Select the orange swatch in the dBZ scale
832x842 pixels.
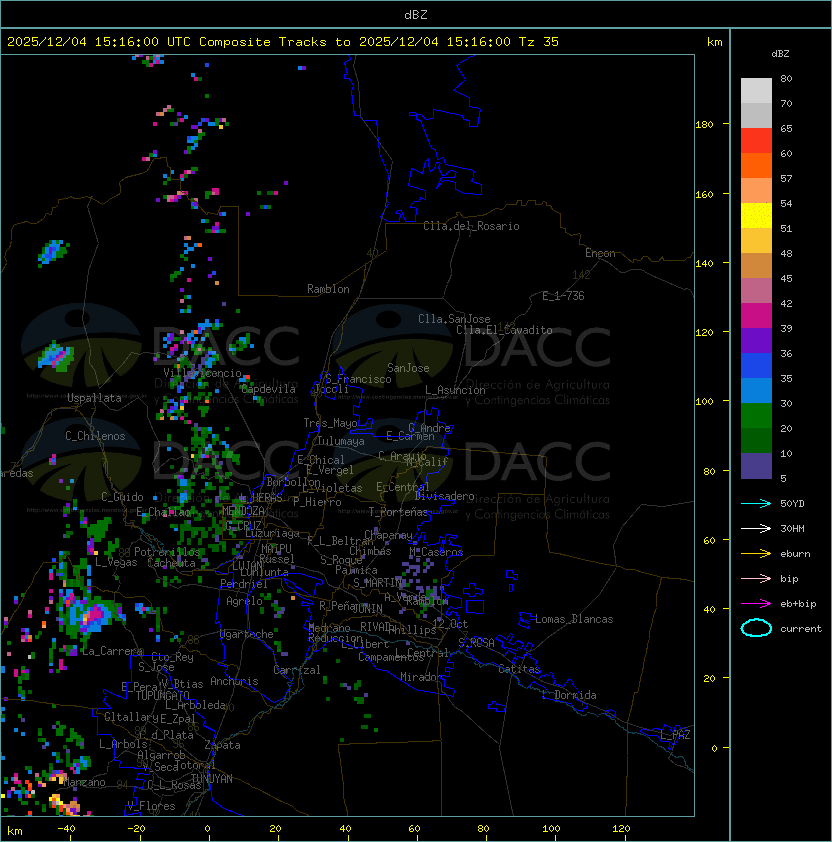pyautogui.click(x=756, y=166)
